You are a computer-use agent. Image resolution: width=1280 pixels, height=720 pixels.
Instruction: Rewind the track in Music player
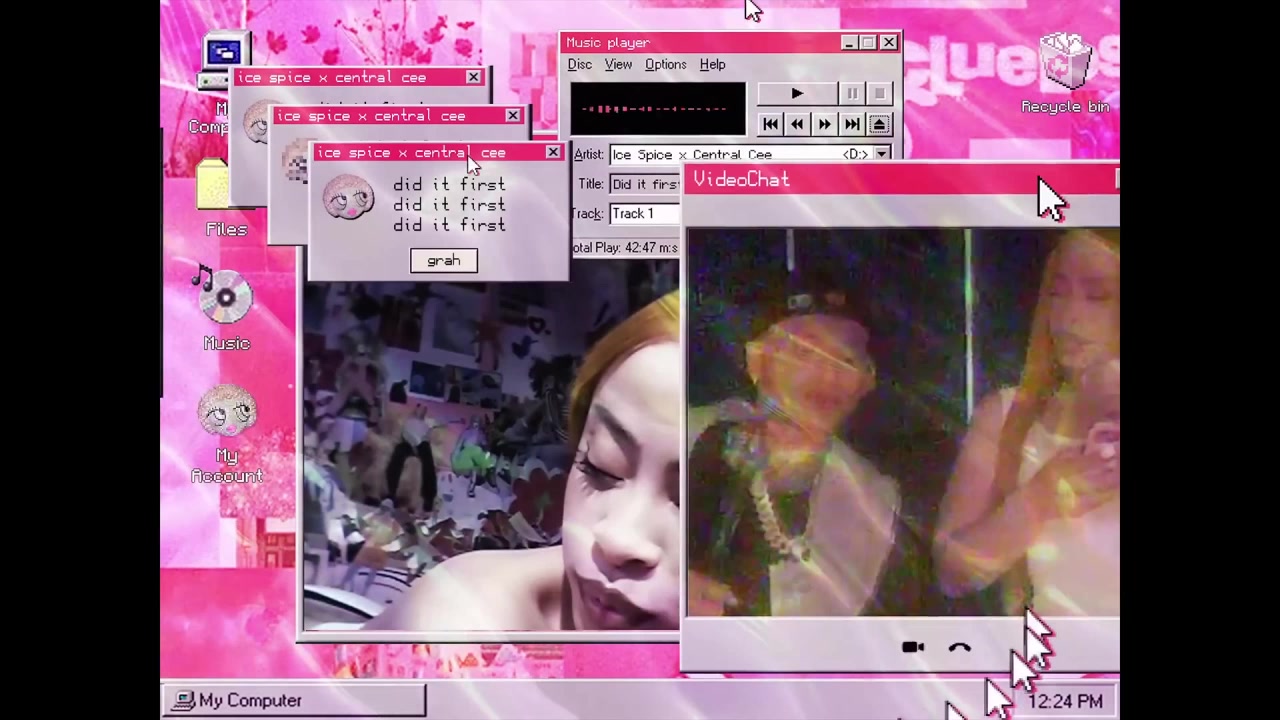pos(797,124)
